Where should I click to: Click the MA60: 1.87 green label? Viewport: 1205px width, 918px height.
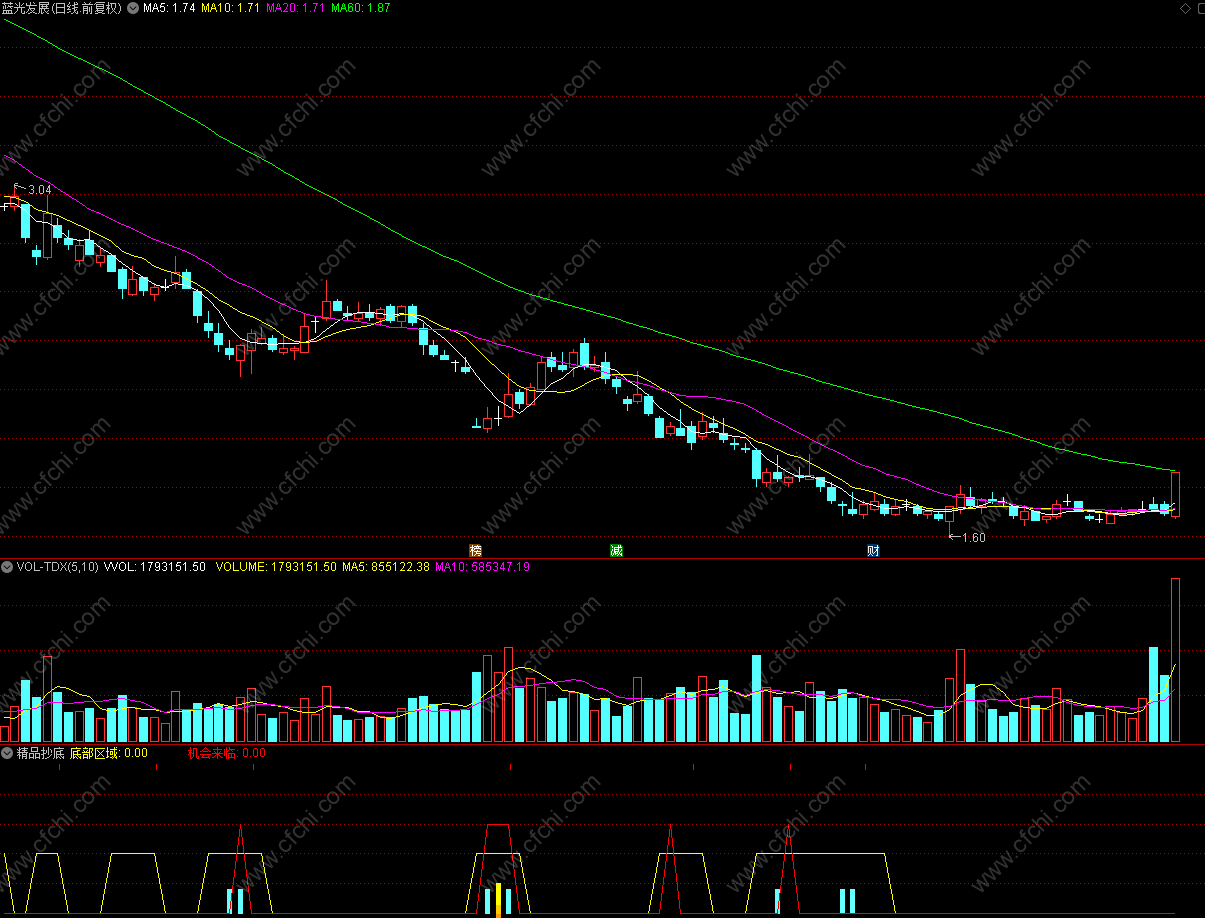click(x=360, y=8)
